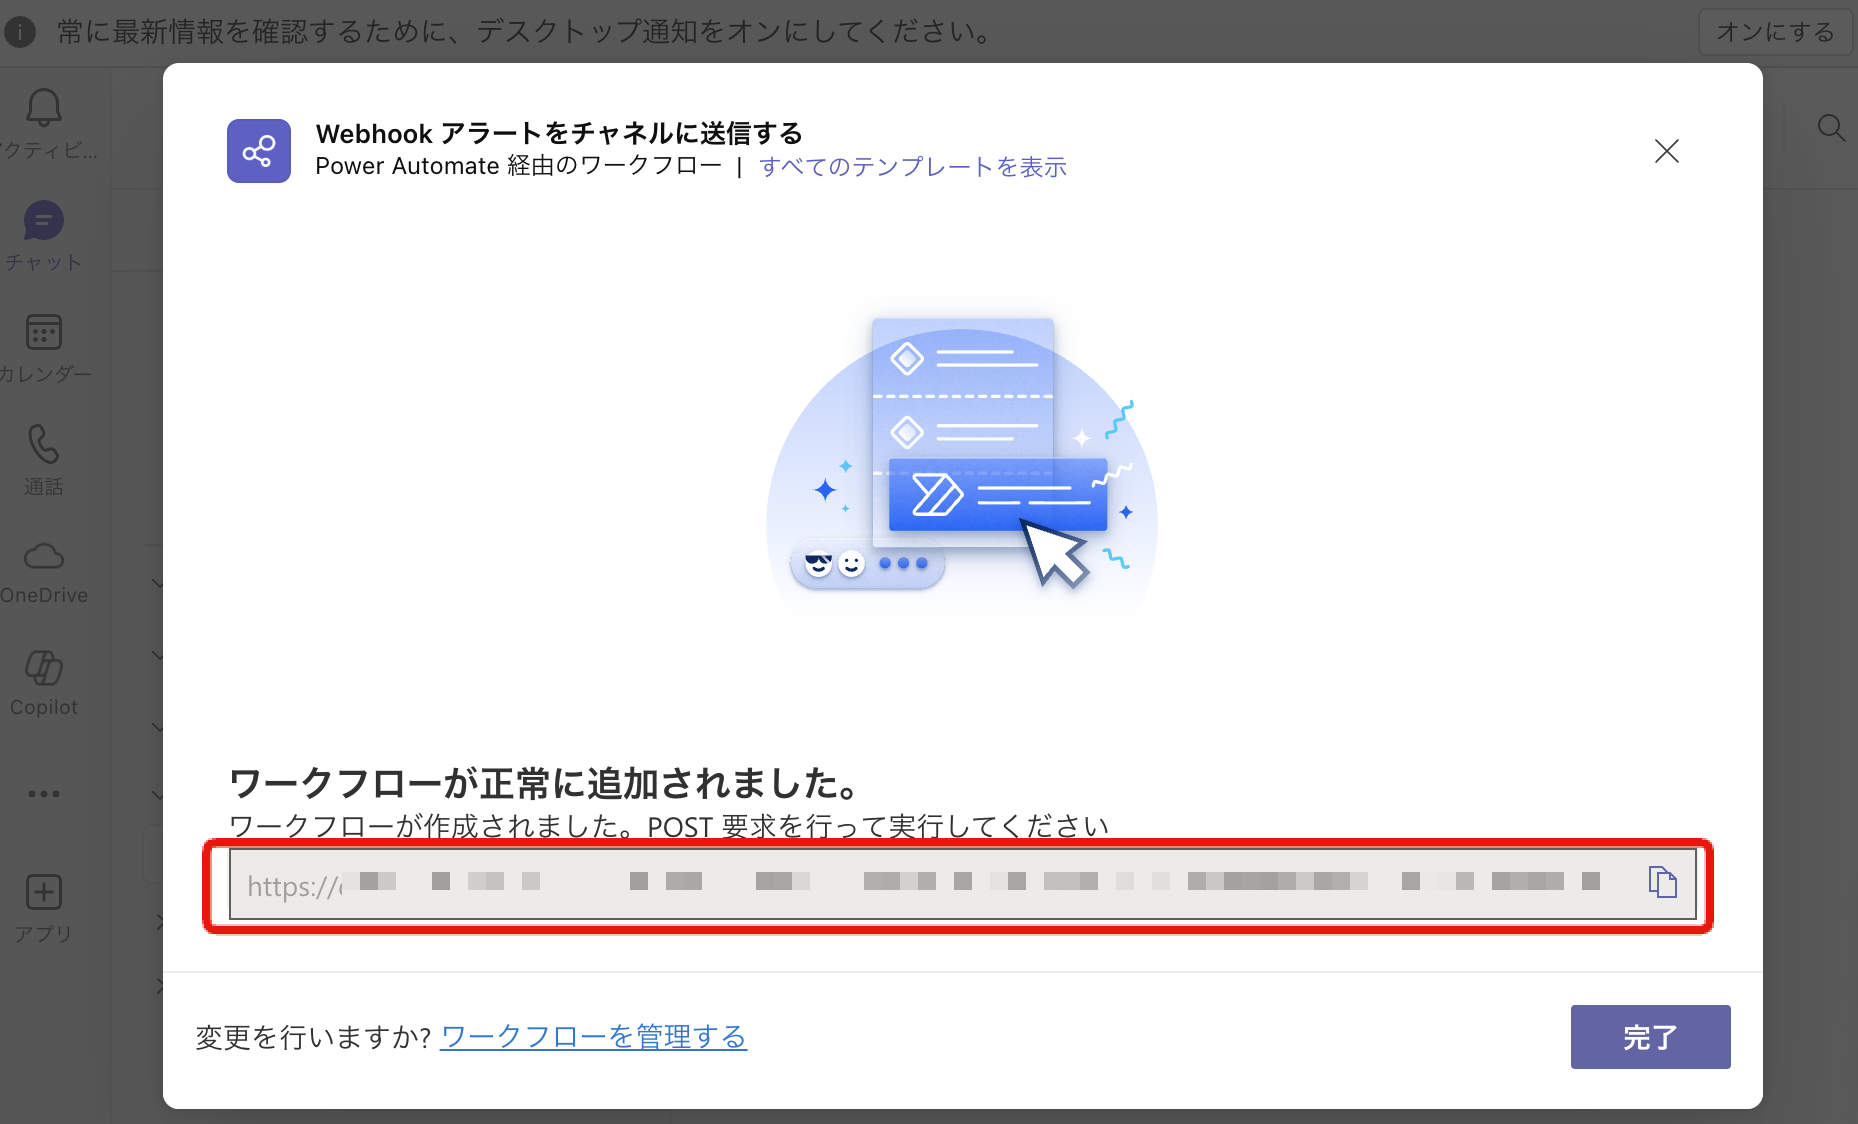Copy the webhook URL with copy icon
The height and width of the screenshot is (1124, 1858).
coord(1662,883)
